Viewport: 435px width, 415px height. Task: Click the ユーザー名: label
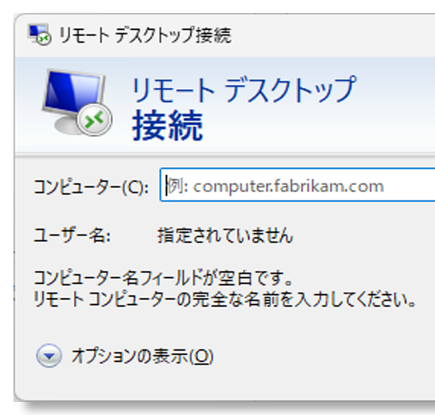coord(72,236)
